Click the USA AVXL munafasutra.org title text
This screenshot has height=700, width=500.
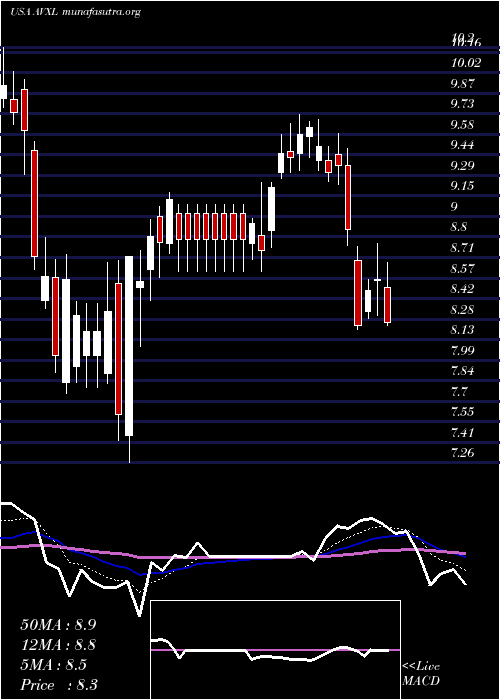(75, 12)
